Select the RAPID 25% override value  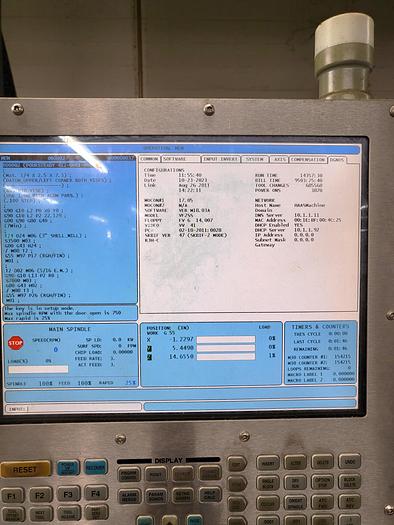pyautogui.click(x=131, y=383)
